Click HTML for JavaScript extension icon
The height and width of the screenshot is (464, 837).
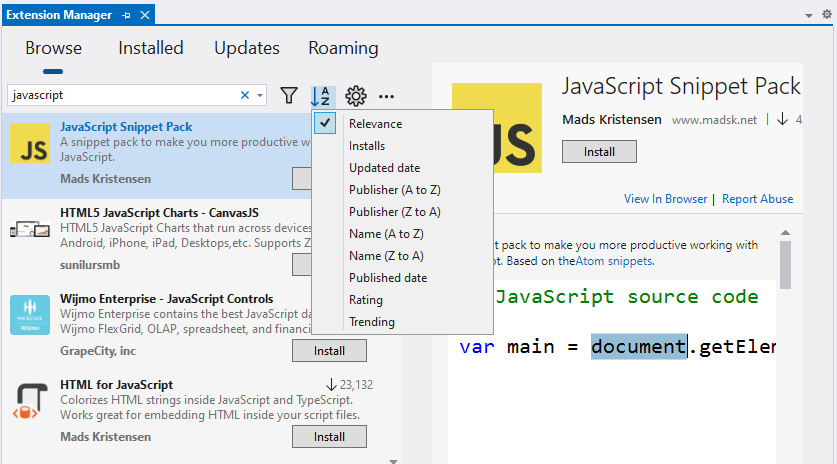click(x=28, y=401)
